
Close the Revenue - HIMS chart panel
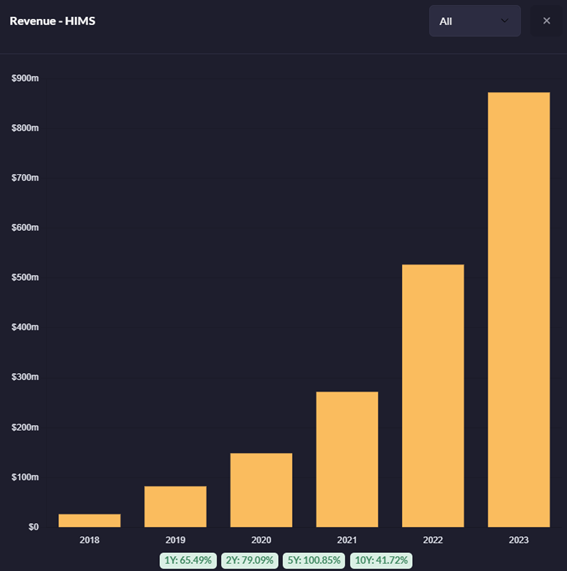[x=546, y=21]
